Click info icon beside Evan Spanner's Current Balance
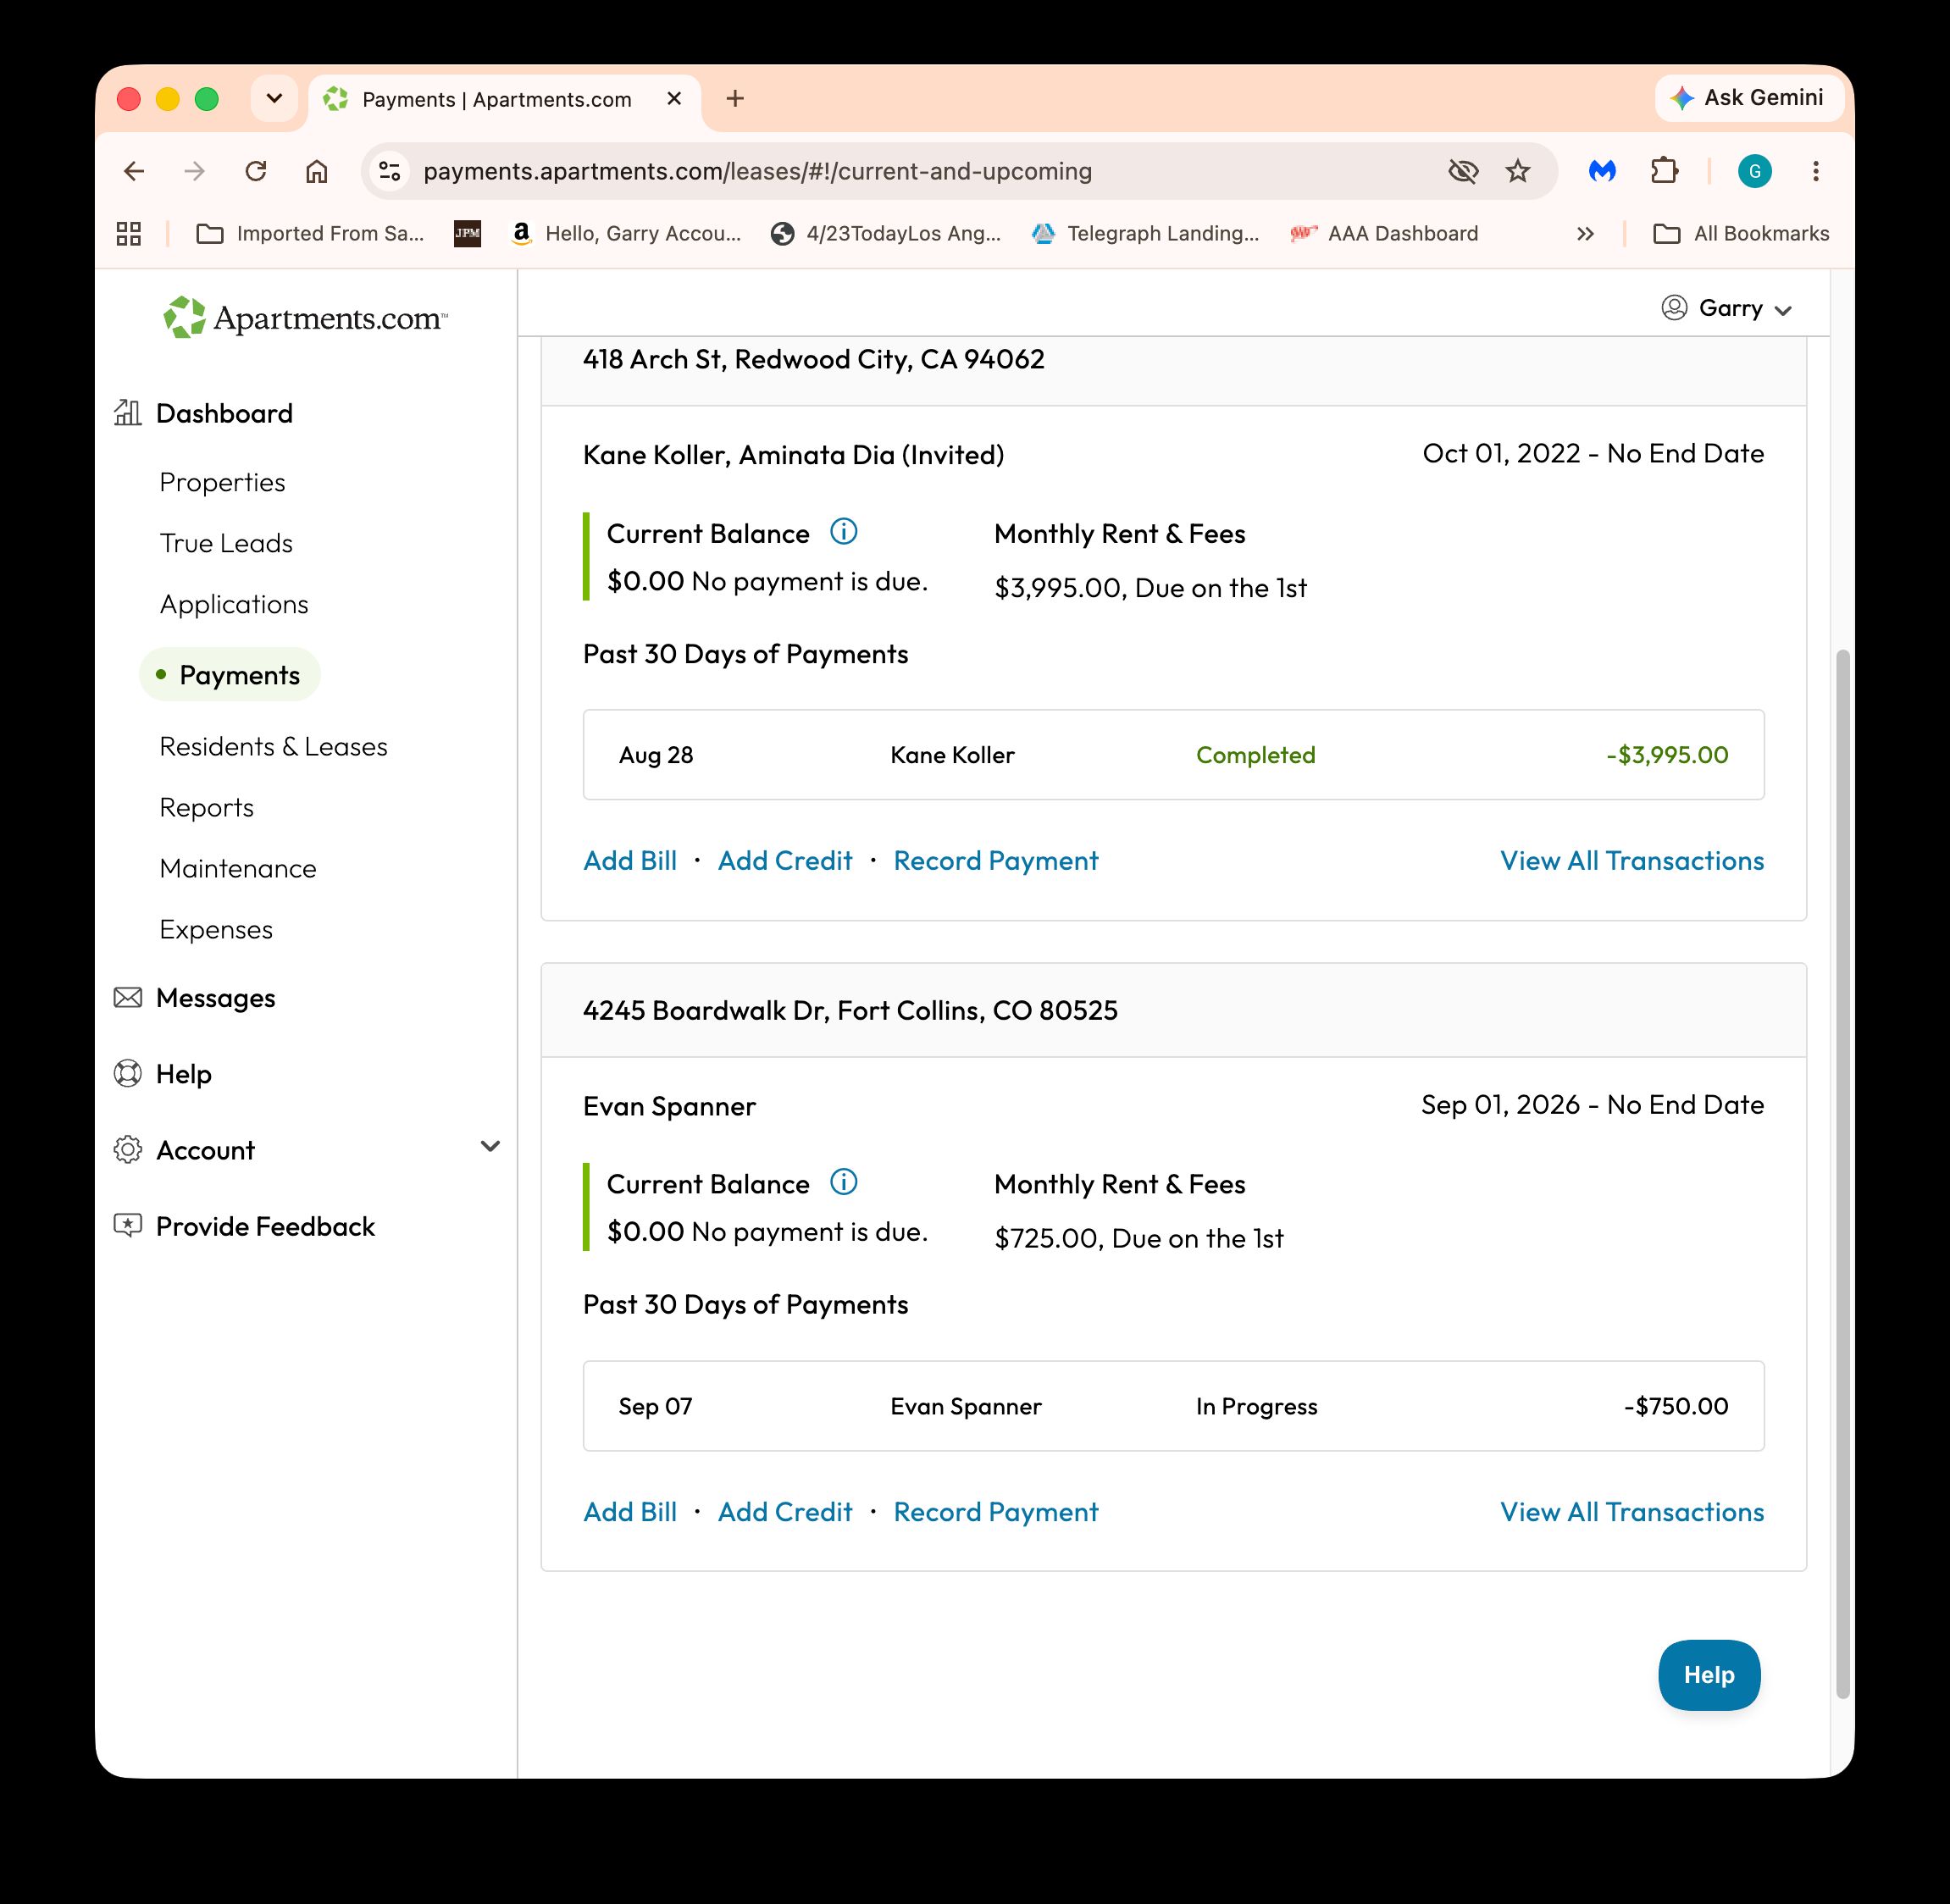Viewport: 1950px width, 1904px height. (844, 1183)
